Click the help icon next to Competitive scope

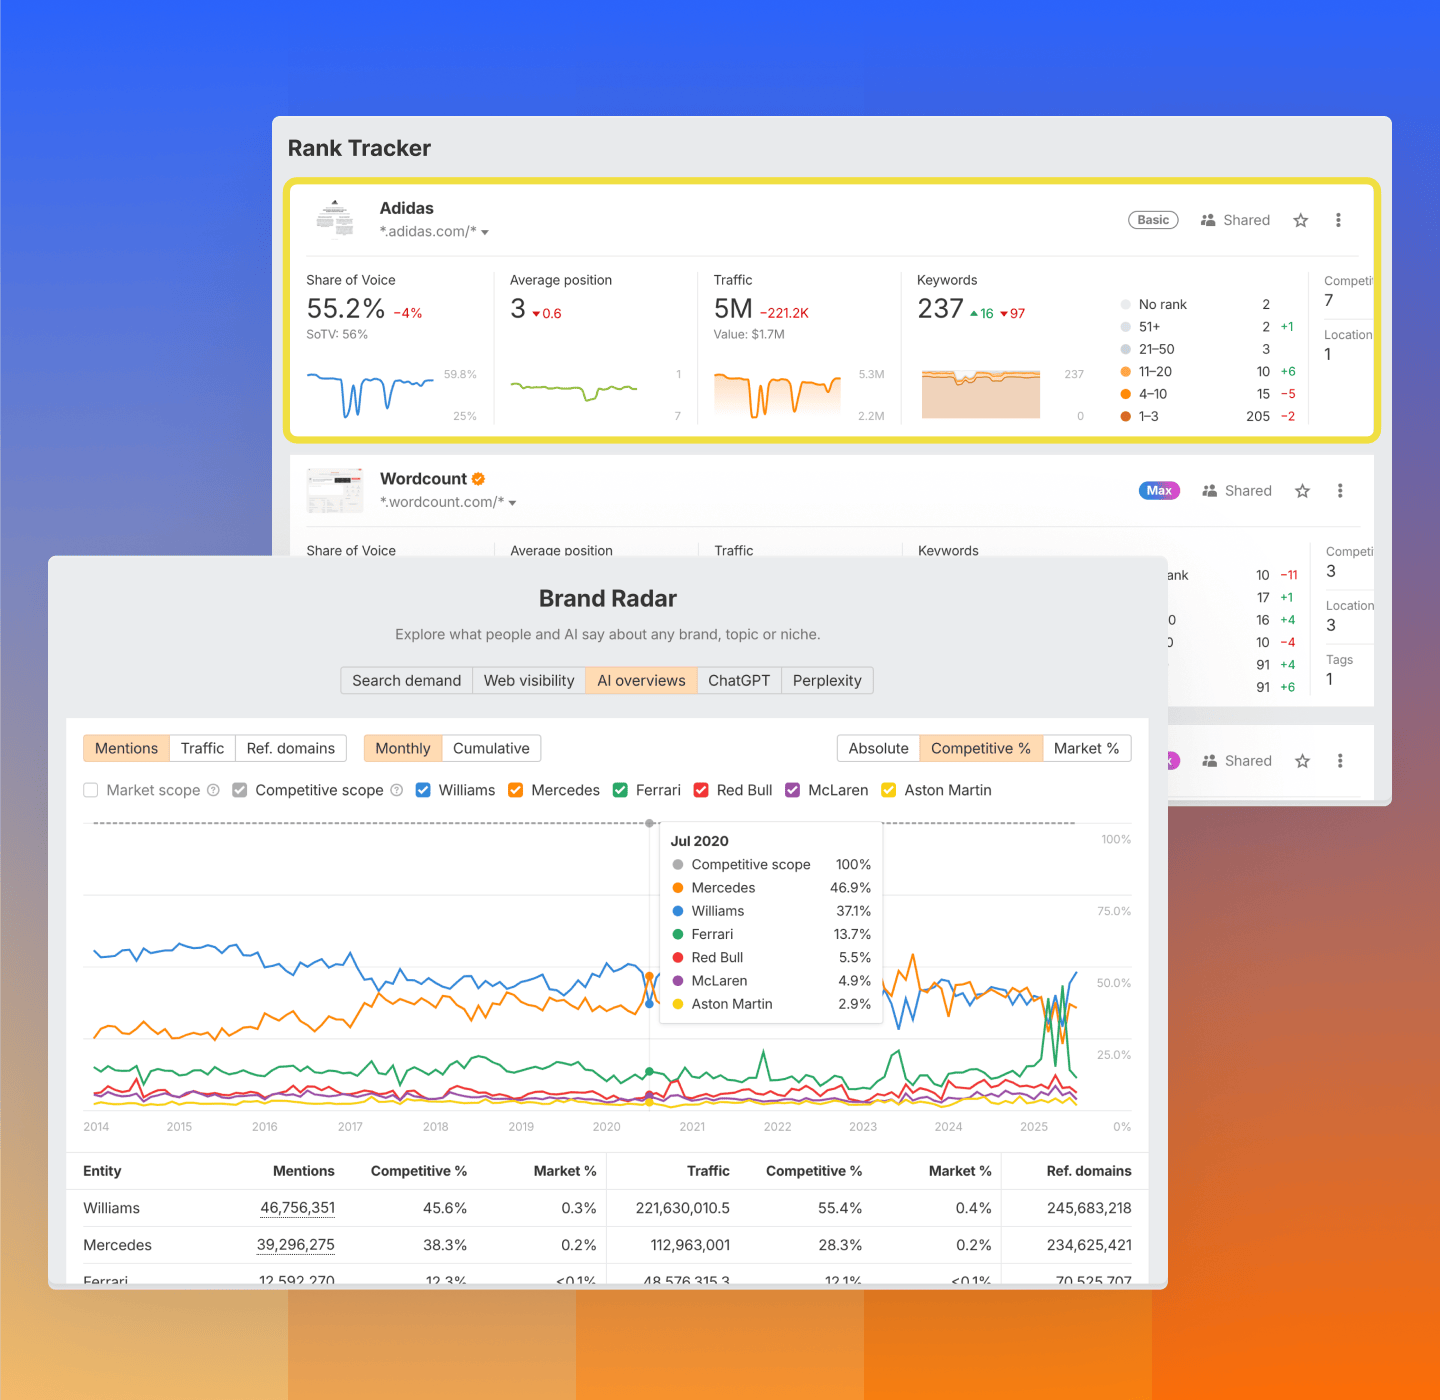(x=397, y=790)
